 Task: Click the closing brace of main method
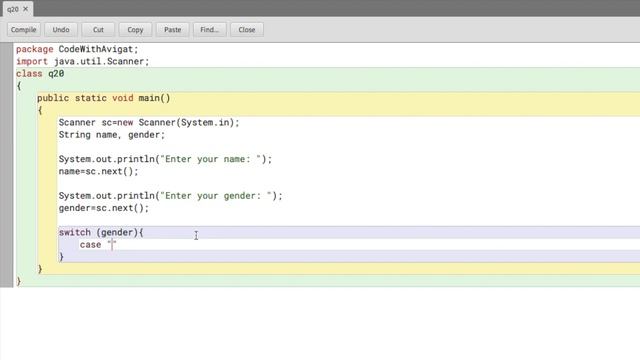click(40, 269)
